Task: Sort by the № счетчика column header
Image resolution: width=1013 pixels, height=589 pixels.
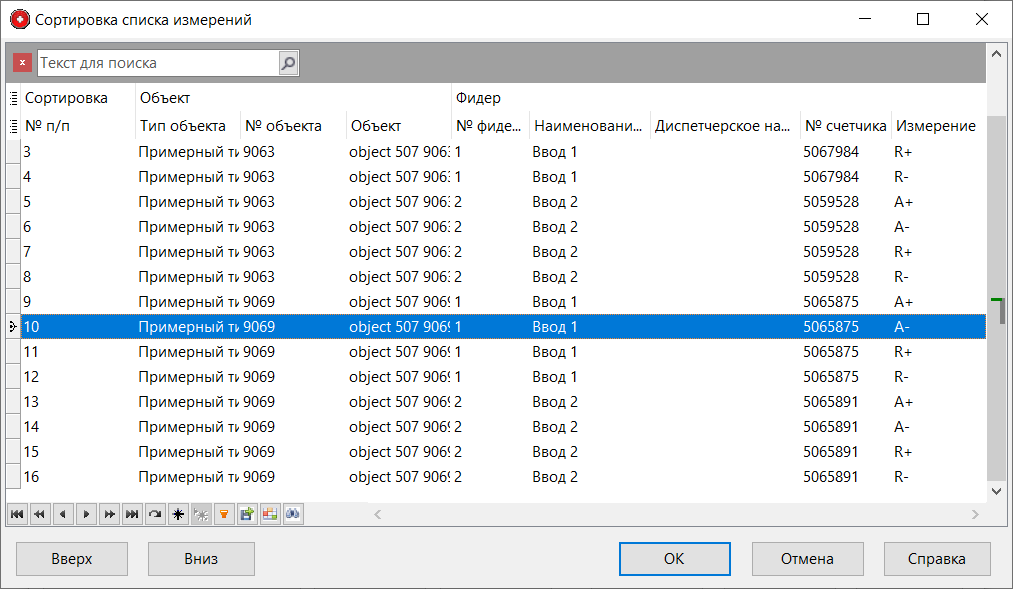Action: click(844, 125)
